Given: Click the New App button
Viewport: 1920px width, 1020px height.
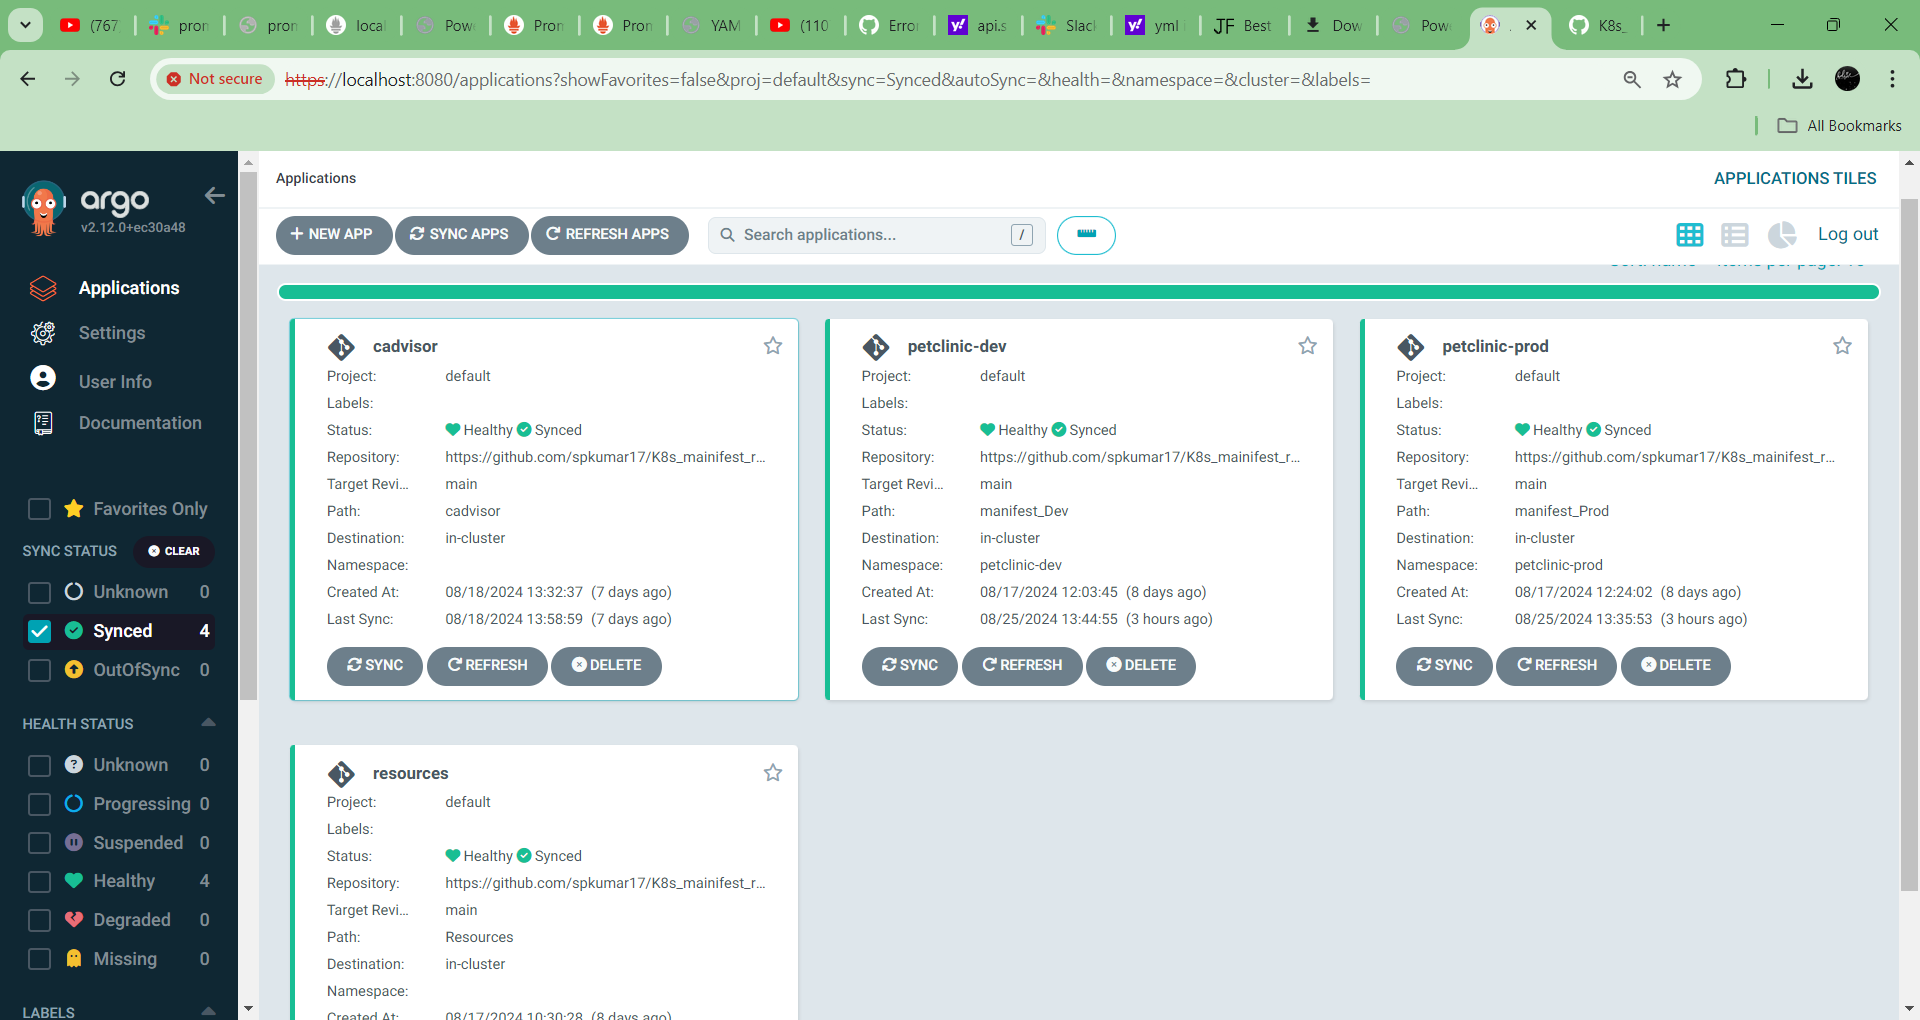Looking at the screenshot, I should [332, 235].
